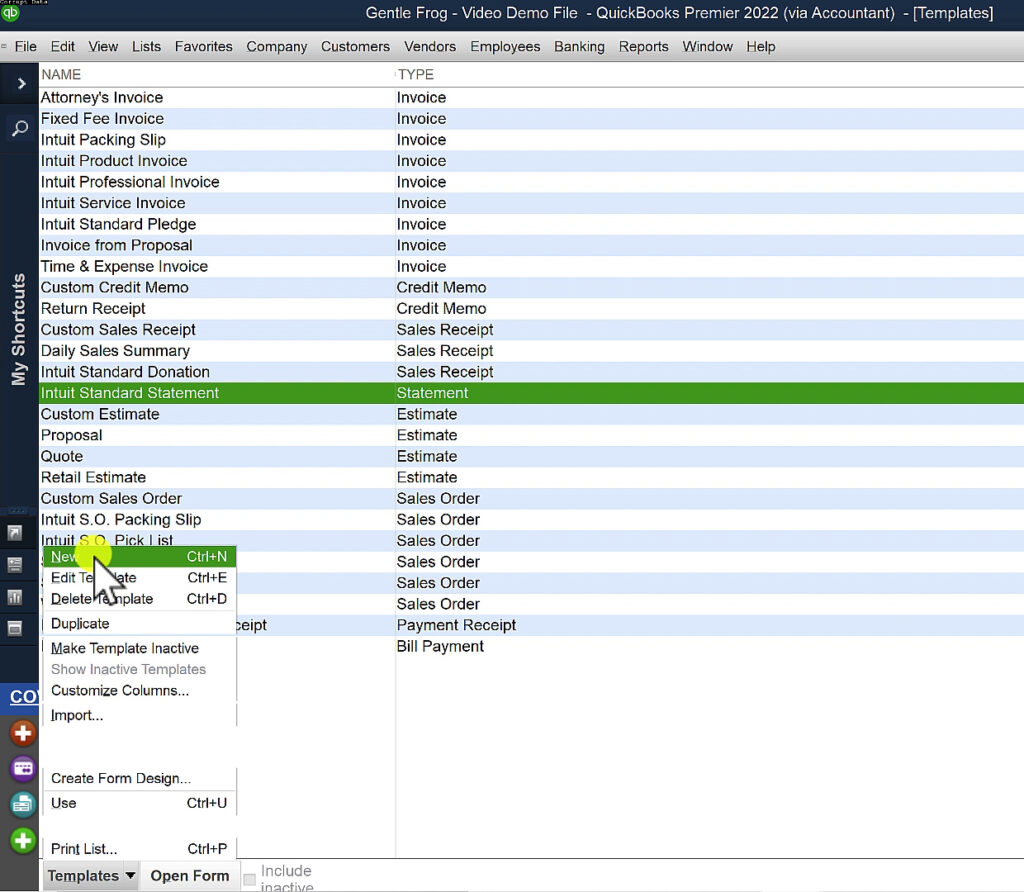1024x892 pixels.
Task: Open the Reports menu
Action: click(643, 46)
